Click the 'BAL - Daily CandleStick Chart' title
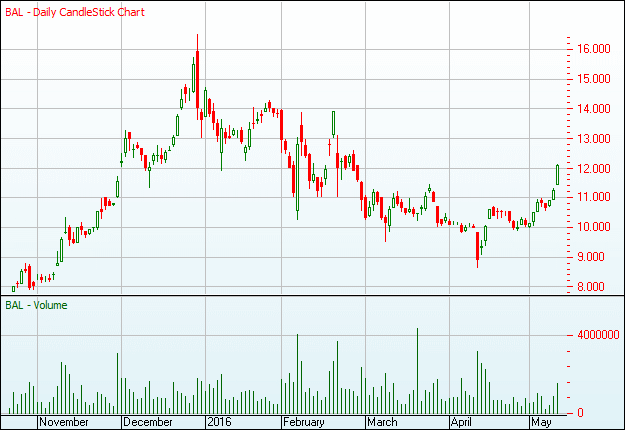The width and height of the screenshot is (625, 430). point(75,12)
